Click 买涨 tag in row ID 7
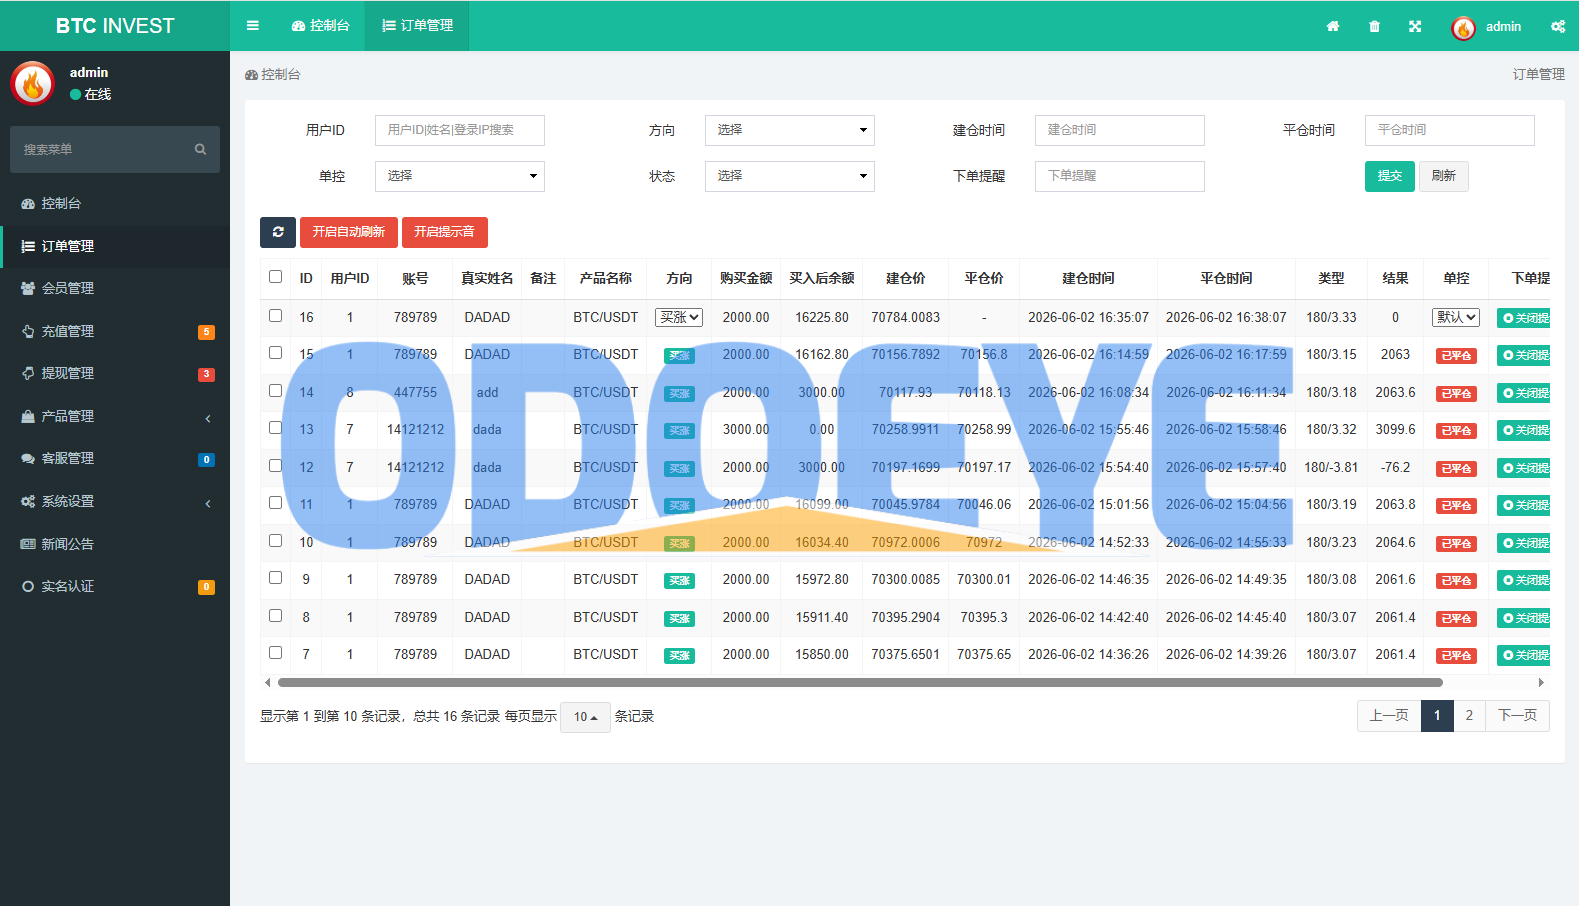The image size is (1579, 906). pyautogui.click(x=679, y=656)
